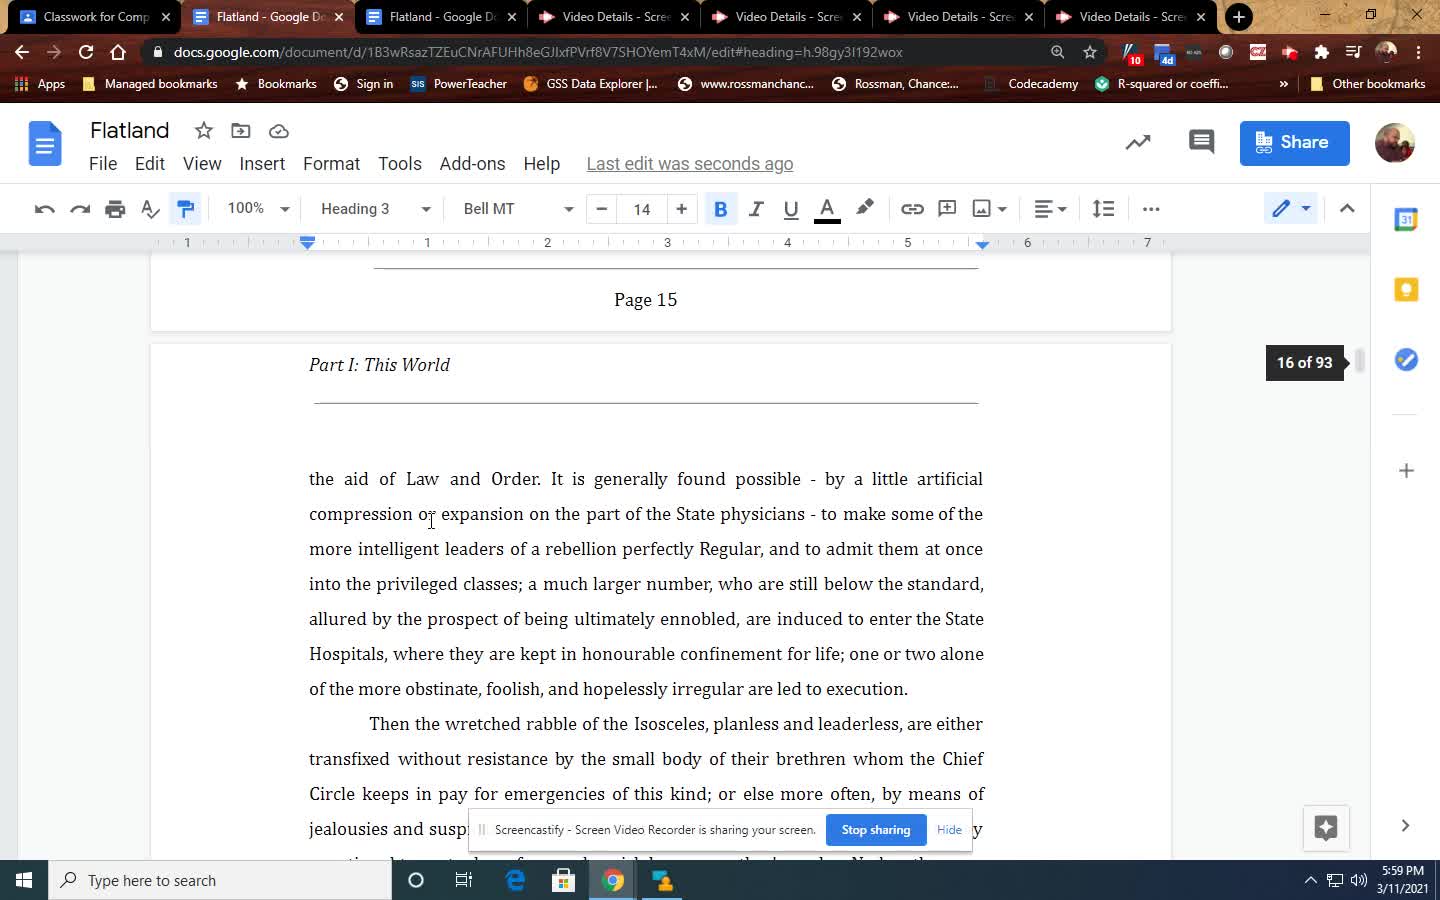Toggle Bold formatting

pos(720,209)
